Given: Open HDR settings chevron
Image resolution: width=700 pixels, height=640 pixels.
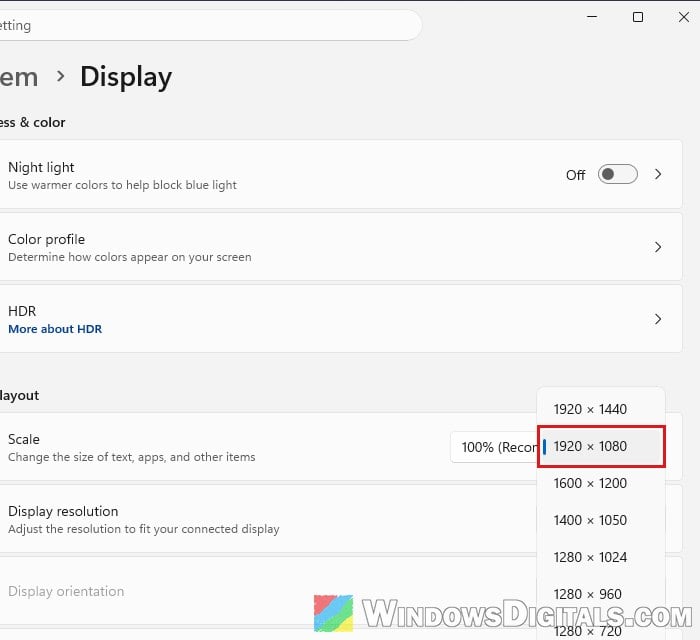Looking at the screenshot, I should [658, 319].
